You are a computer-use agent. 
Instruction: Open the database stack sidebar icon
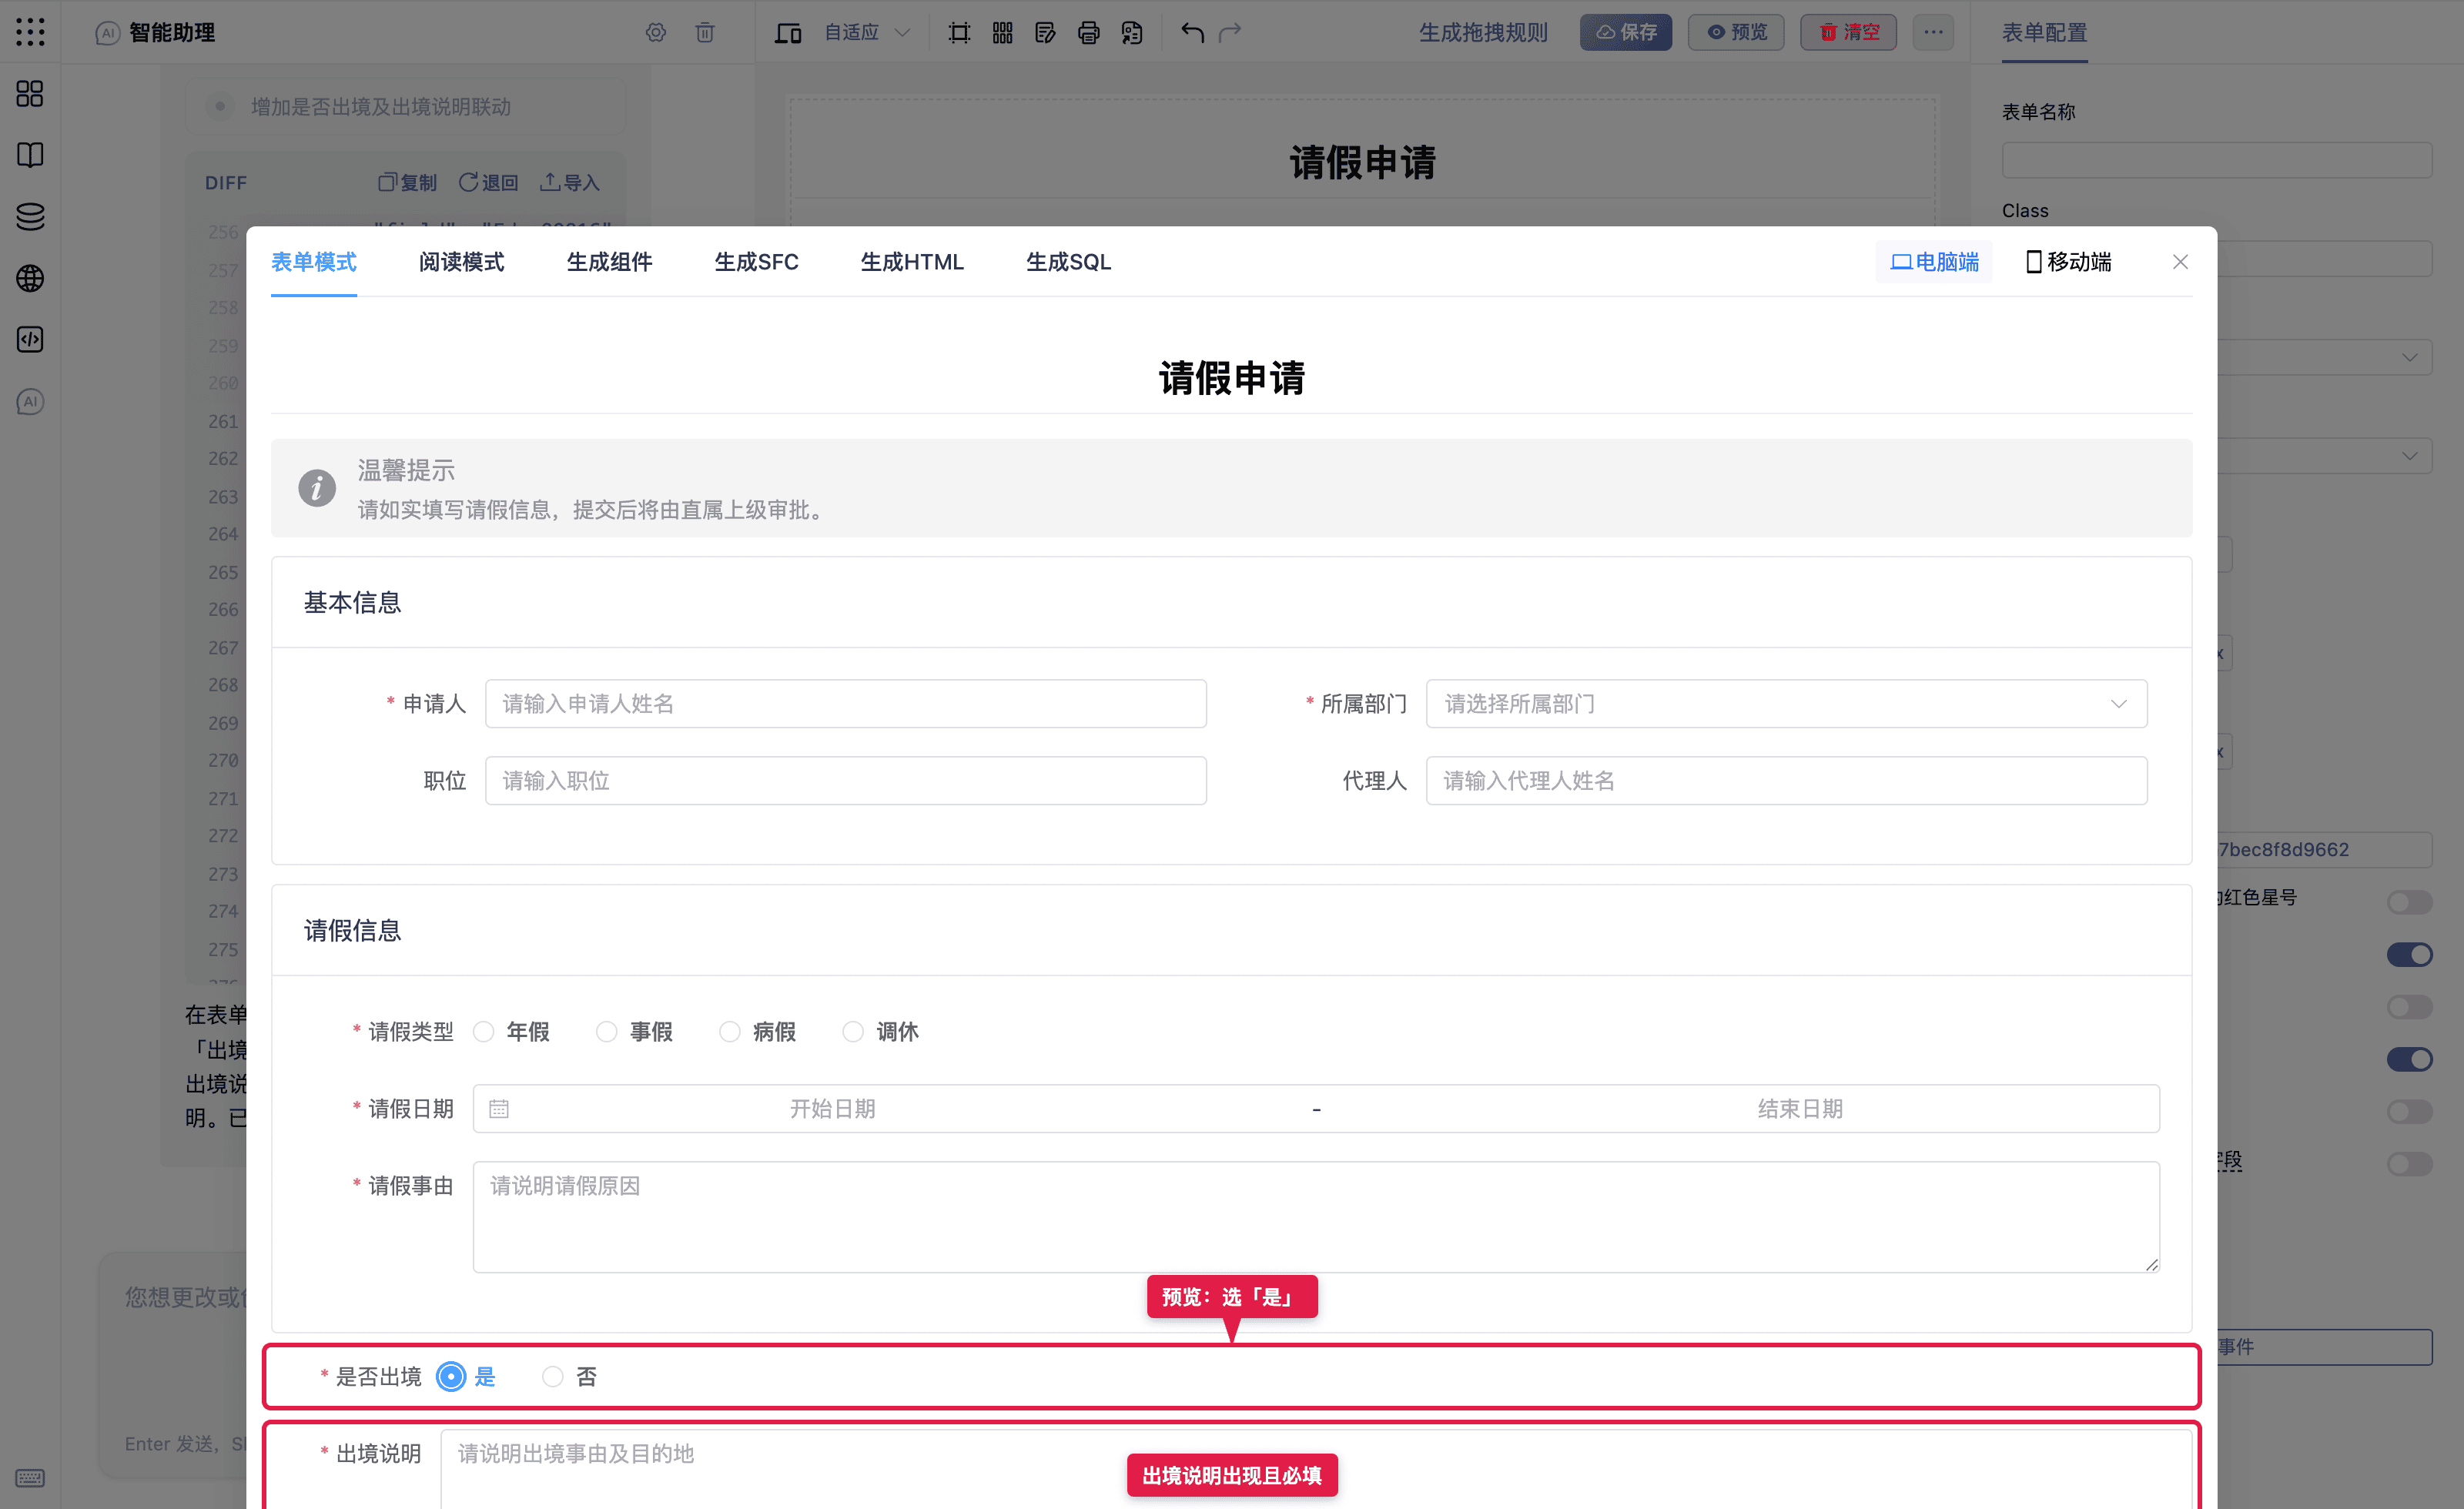pyautogui.click(x=30, y=216)
